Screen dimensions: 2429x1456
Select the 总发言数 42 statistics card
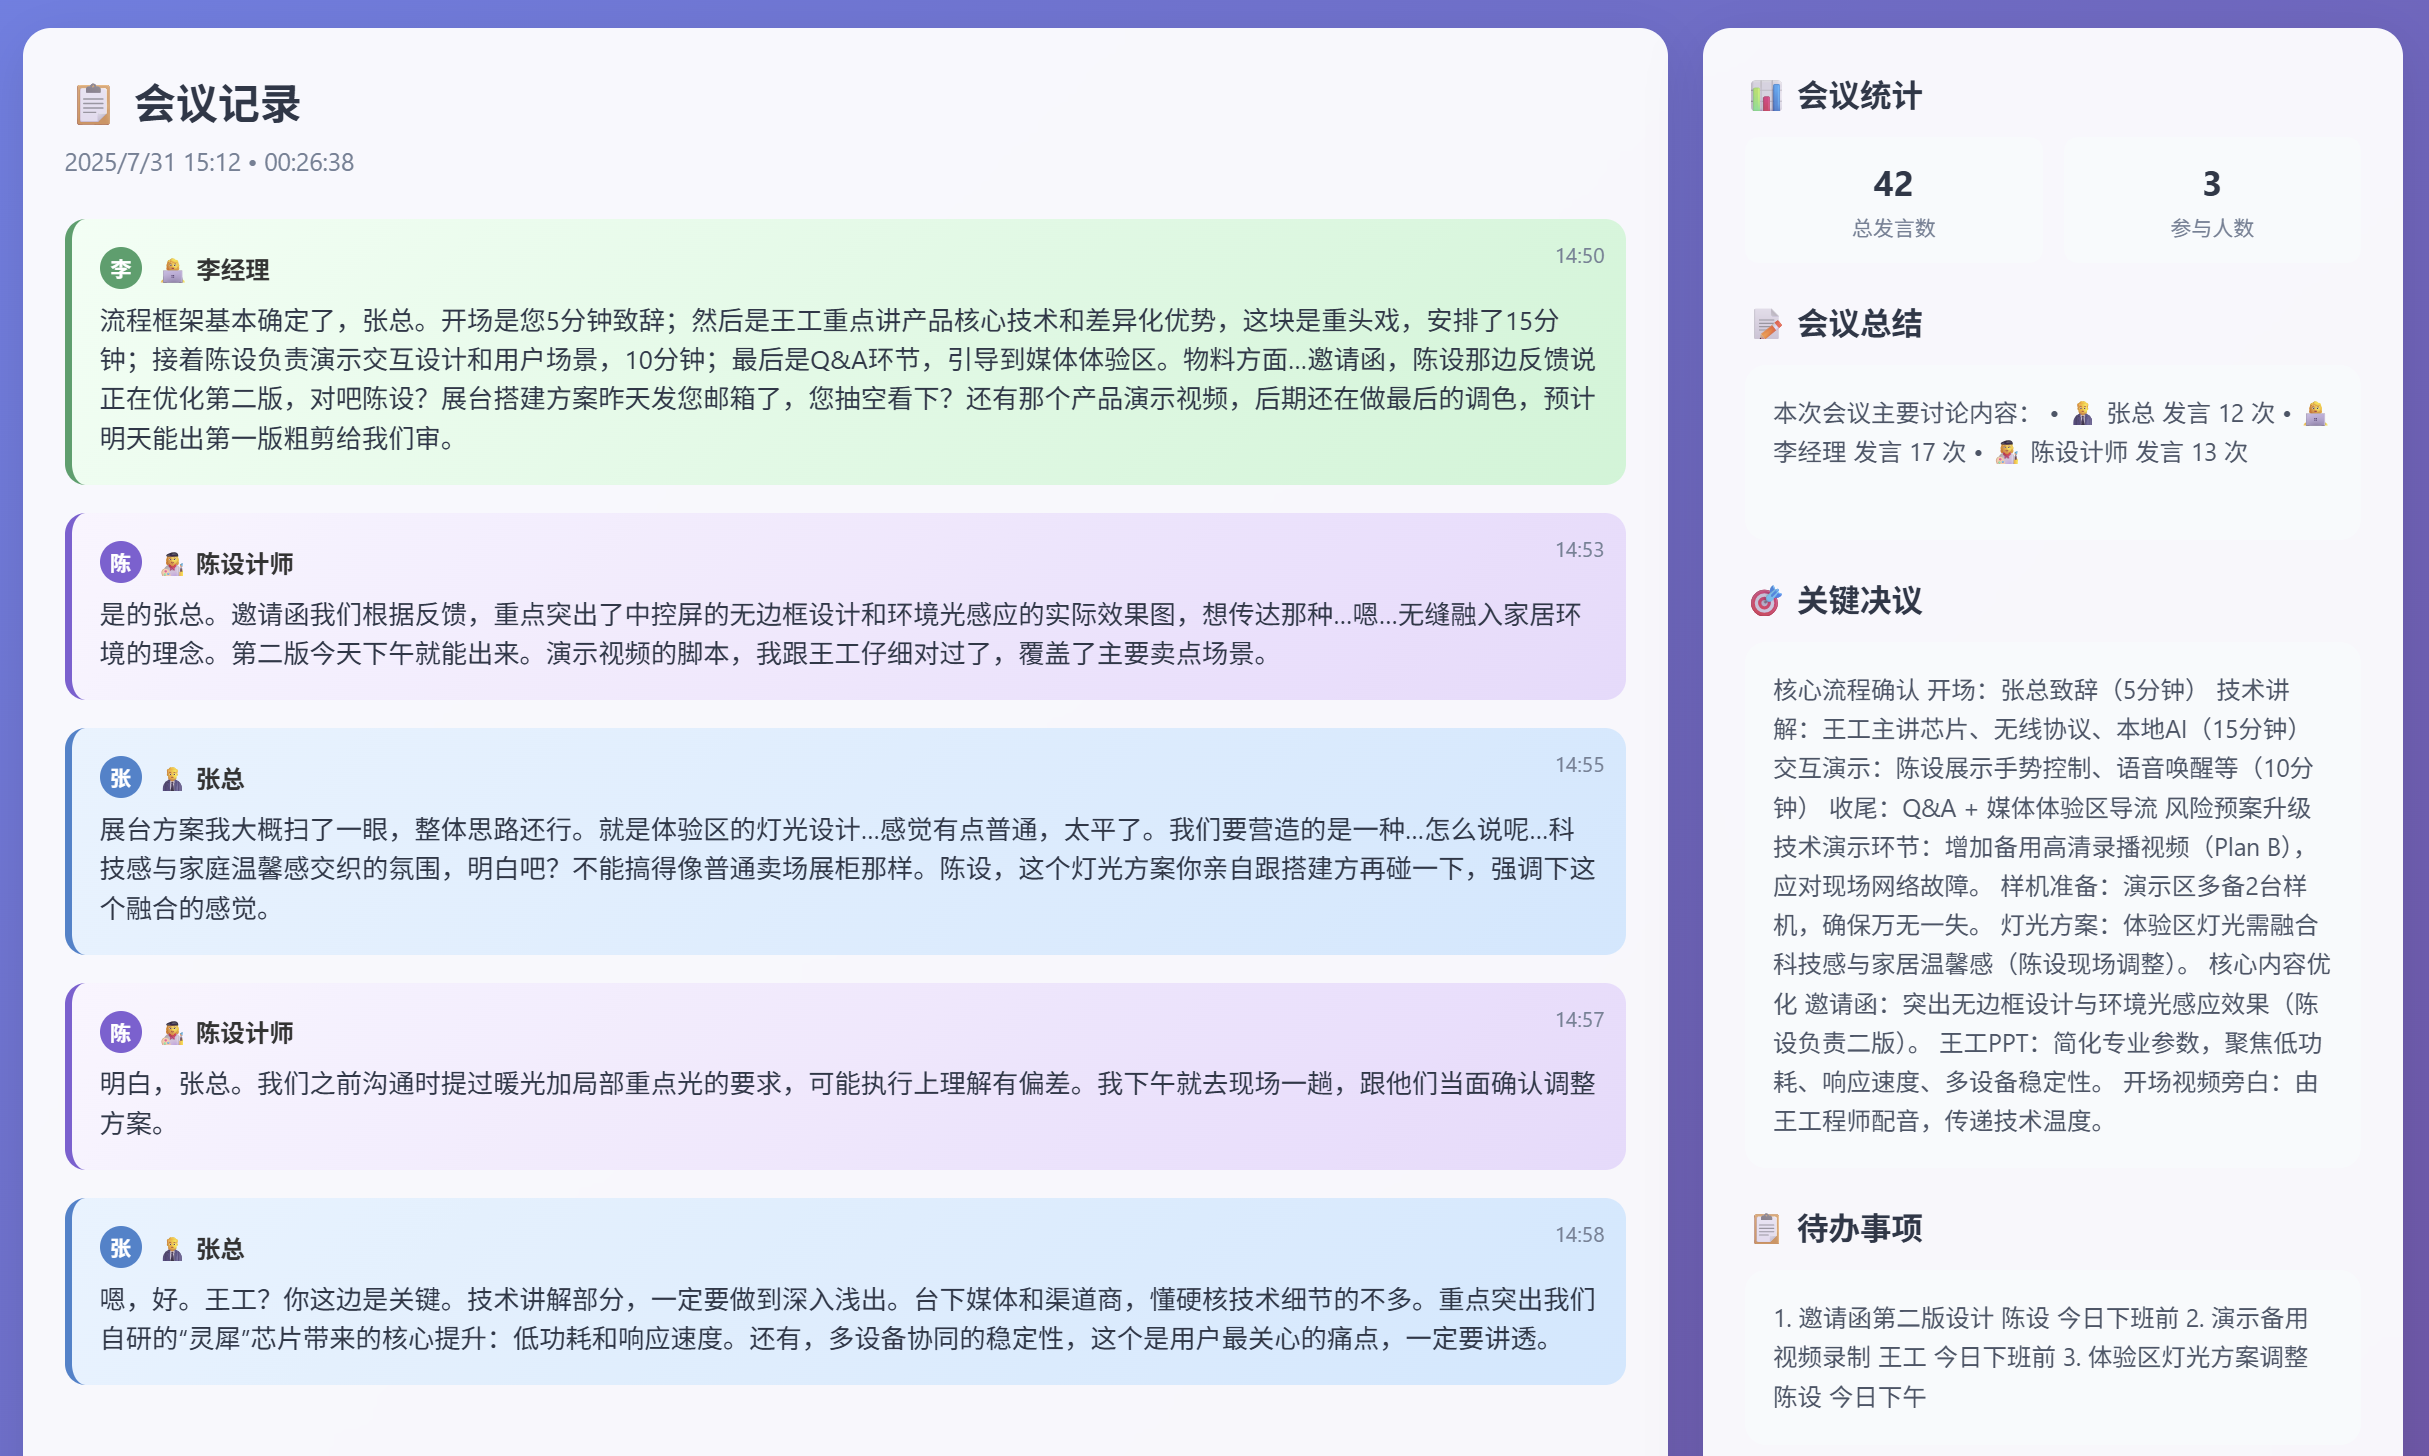click(x=1893, y=202)
